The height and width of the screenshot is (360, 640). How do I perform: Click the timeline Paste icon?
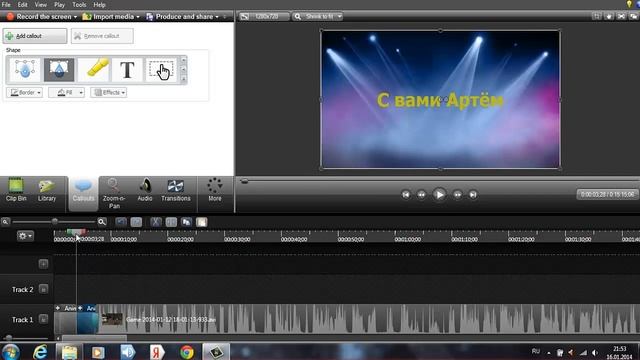[202, 222]
